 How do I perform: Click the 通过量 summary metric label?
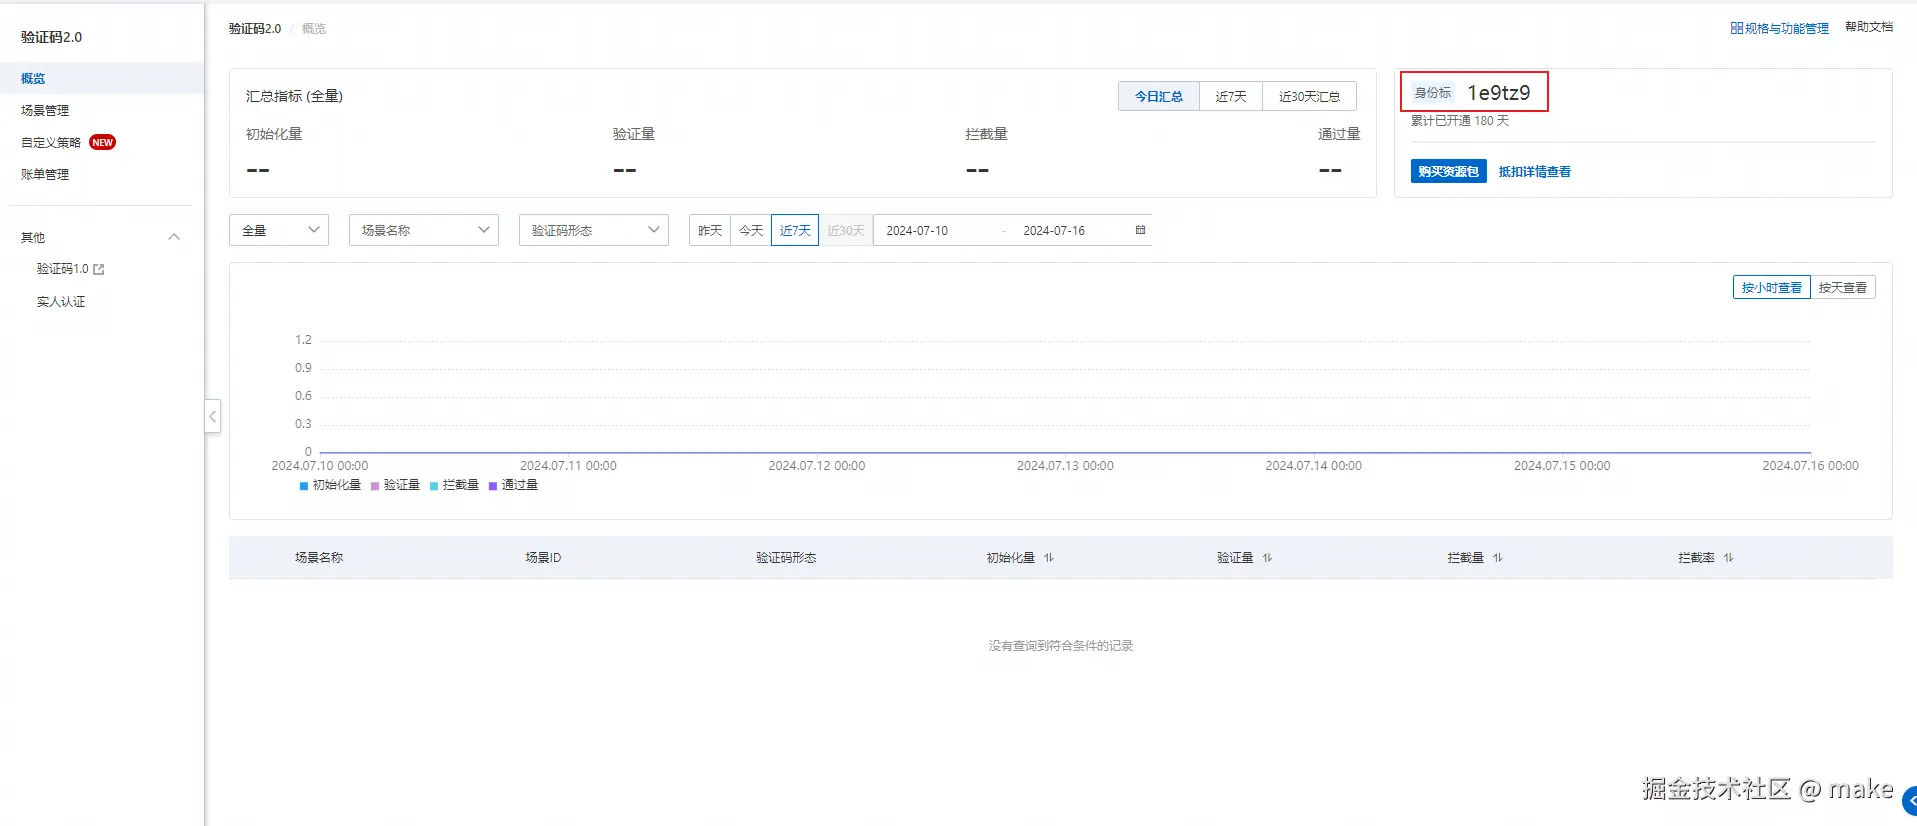coord(1339,134)
